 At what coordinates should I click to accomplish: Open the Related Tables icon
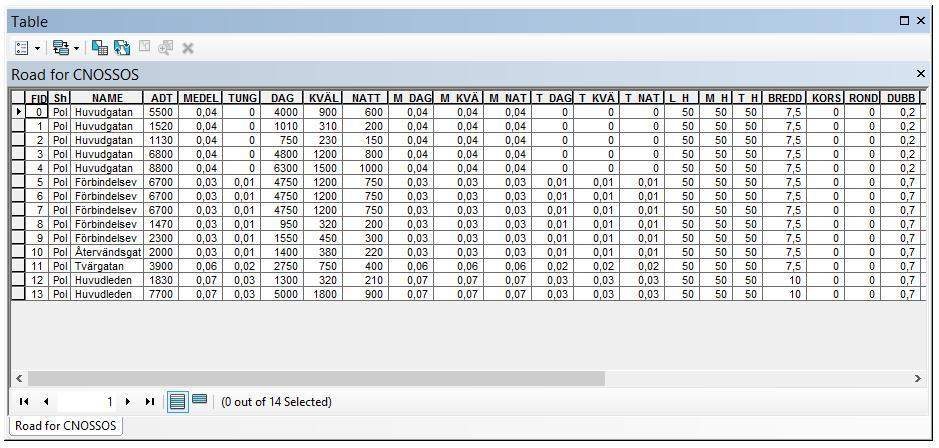pos(60,47)
